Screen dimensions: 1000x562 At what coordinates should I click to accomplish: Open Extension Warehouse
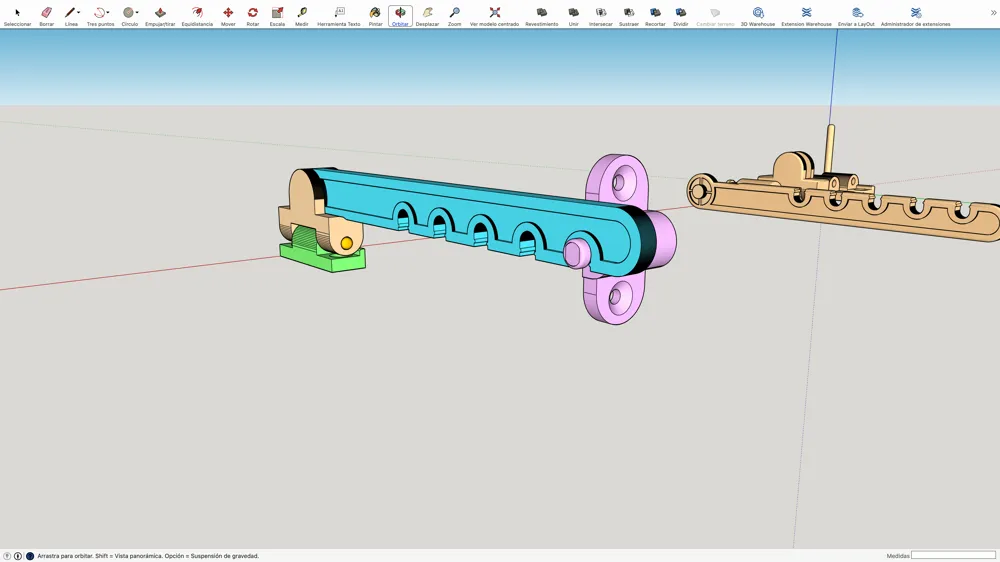(x=806, y=15)
